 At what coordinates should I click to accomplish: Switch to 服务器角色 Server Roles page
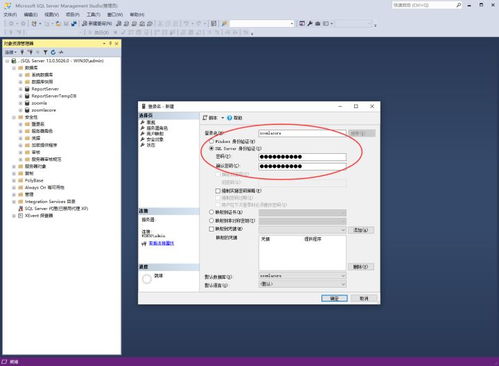157,128
